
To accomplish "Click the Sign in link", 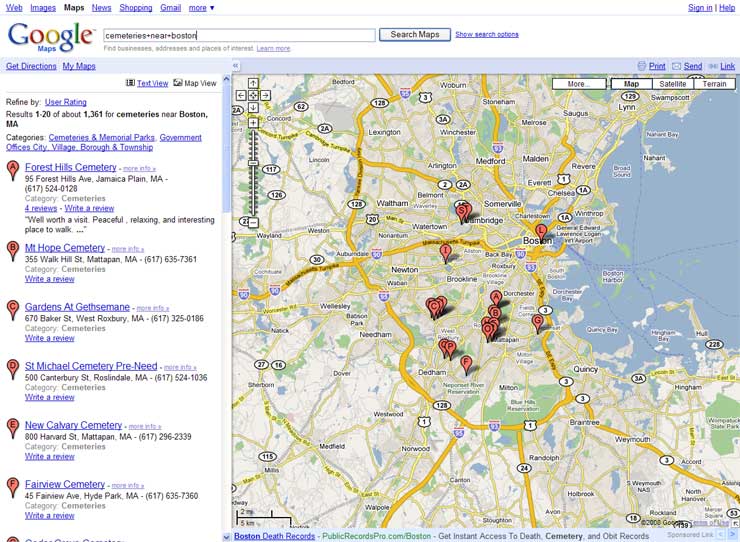I will click(x=700, y=8).
